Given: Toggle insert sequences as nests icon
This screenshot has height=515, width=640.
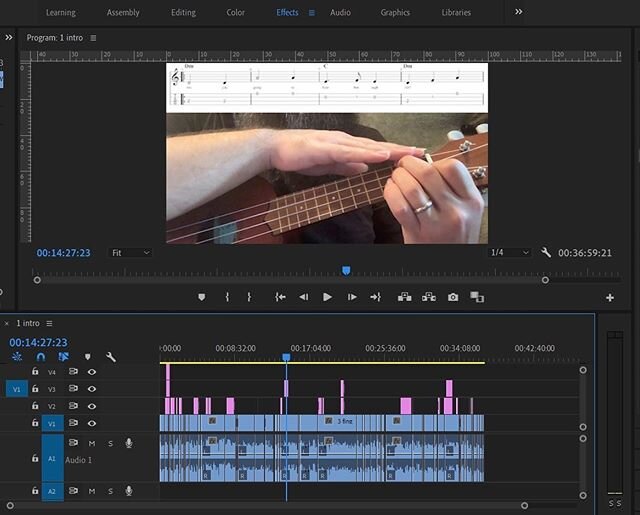Looking at the screenshot, I should (x=17, y=357).
